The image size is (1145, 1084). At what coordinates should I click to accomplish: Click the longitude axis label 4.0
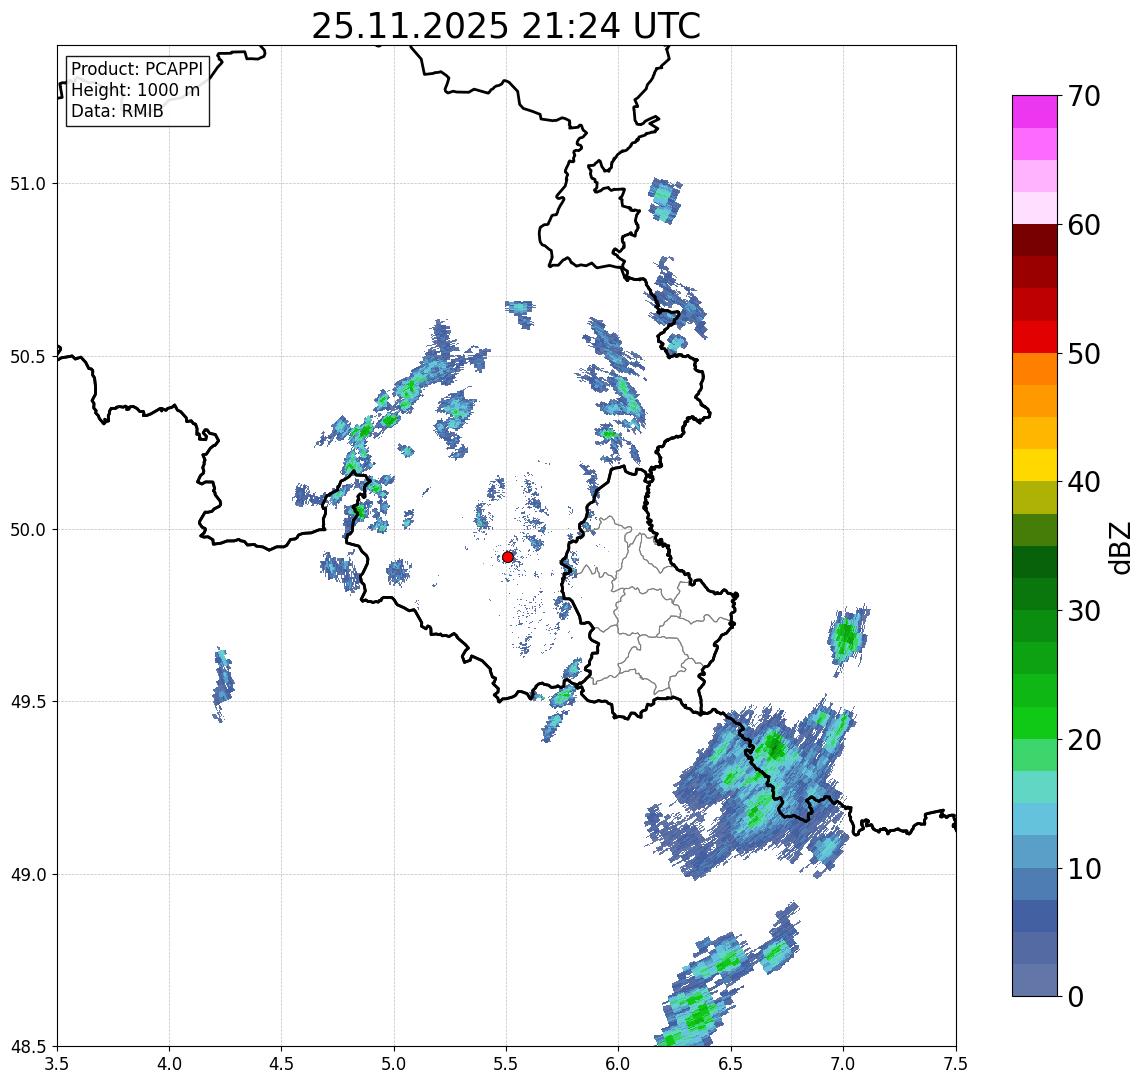click(169, 1064)
